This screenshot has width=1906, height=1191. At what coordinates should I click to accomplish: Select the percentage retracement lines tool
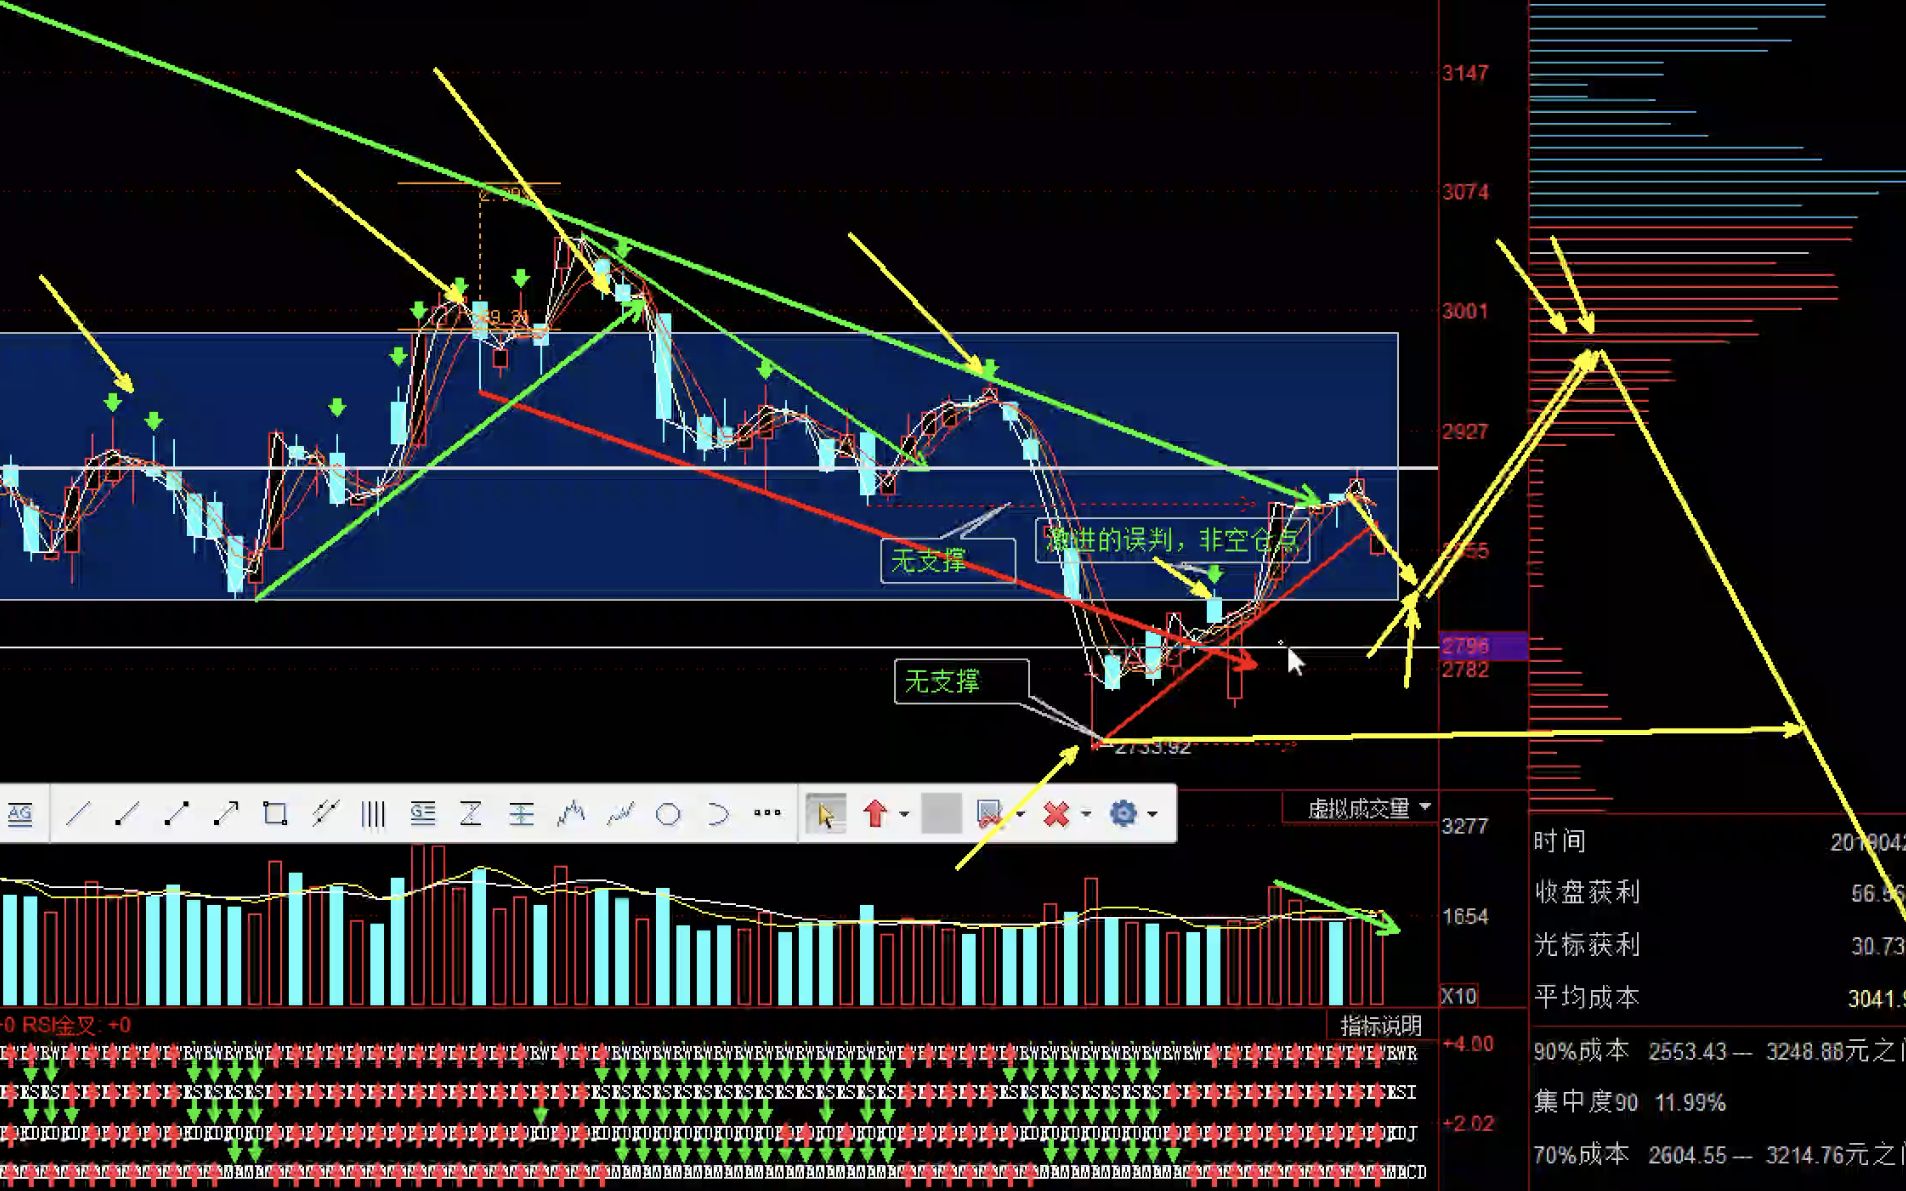pos(521,814)
